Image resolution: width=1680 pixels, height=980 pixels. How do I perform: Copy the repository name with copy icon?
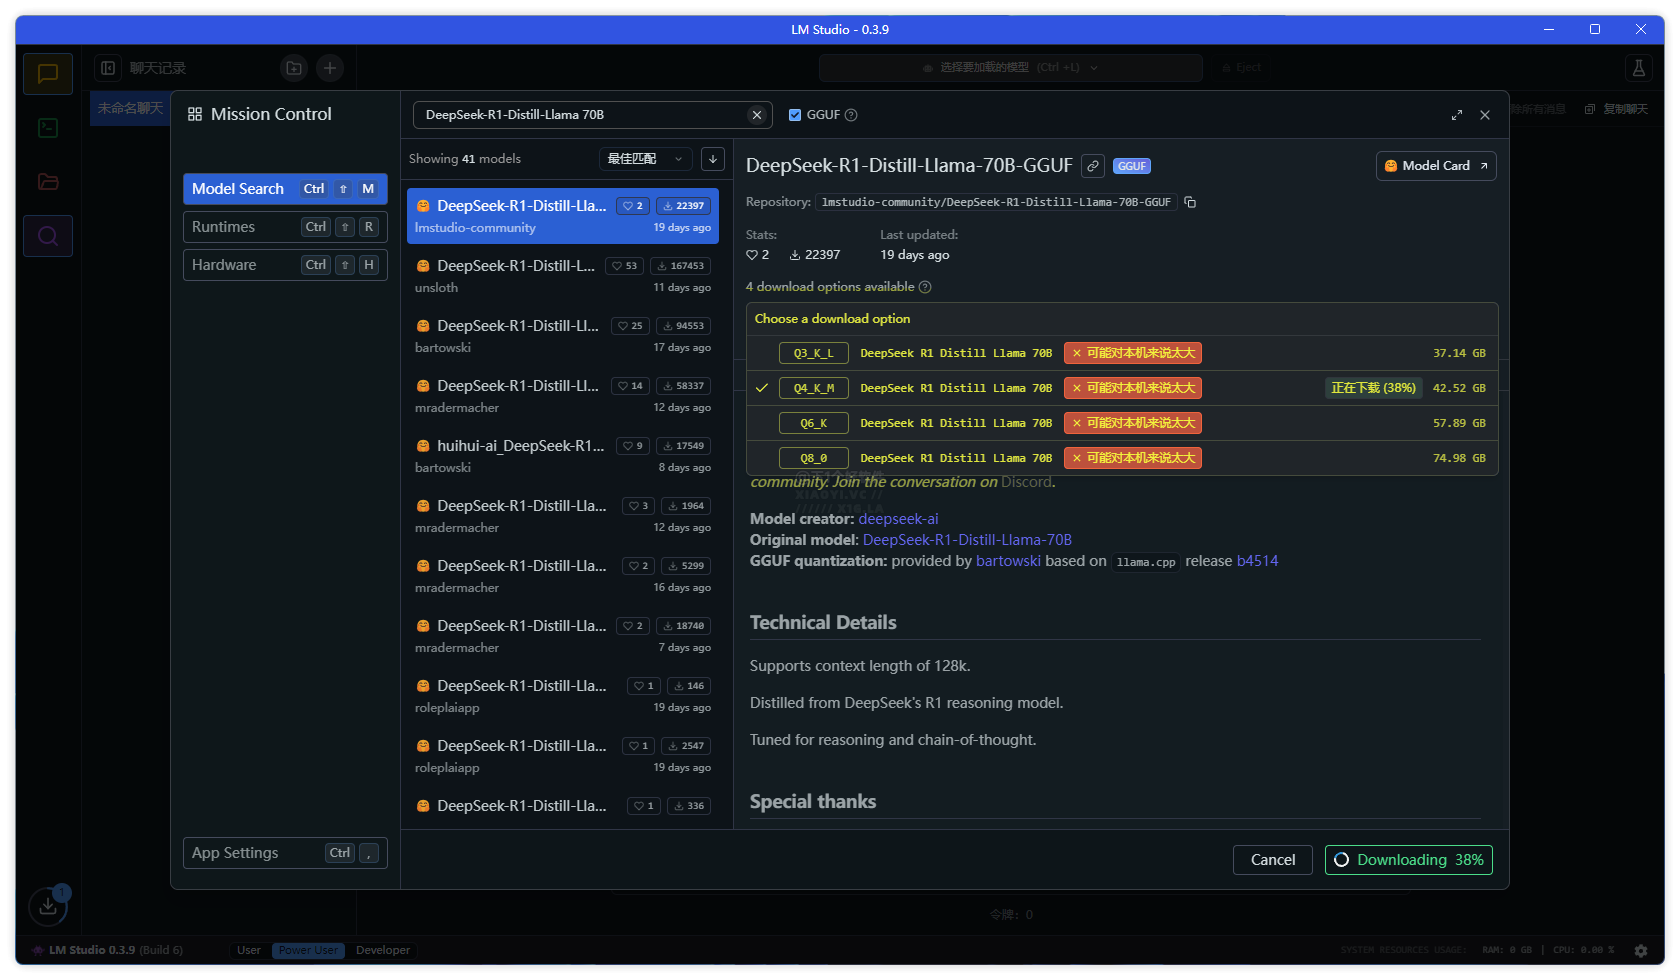click(1190, 202)
